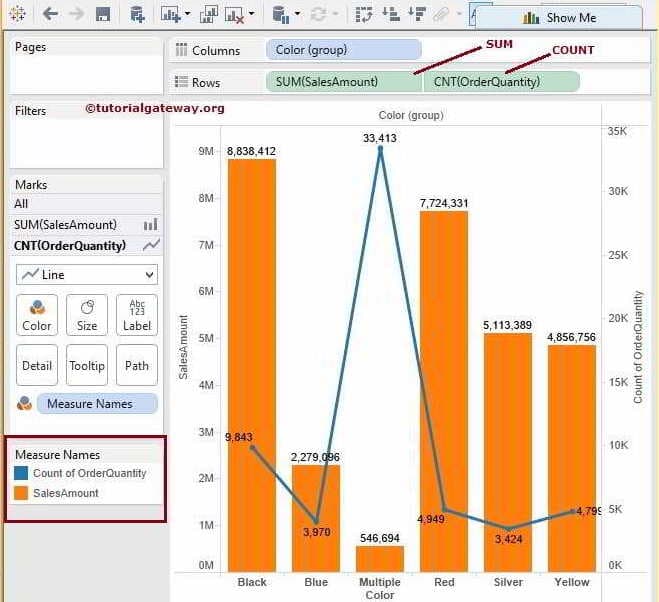Click the color icon beside Measure Names pill

click(x=24, y=403)
